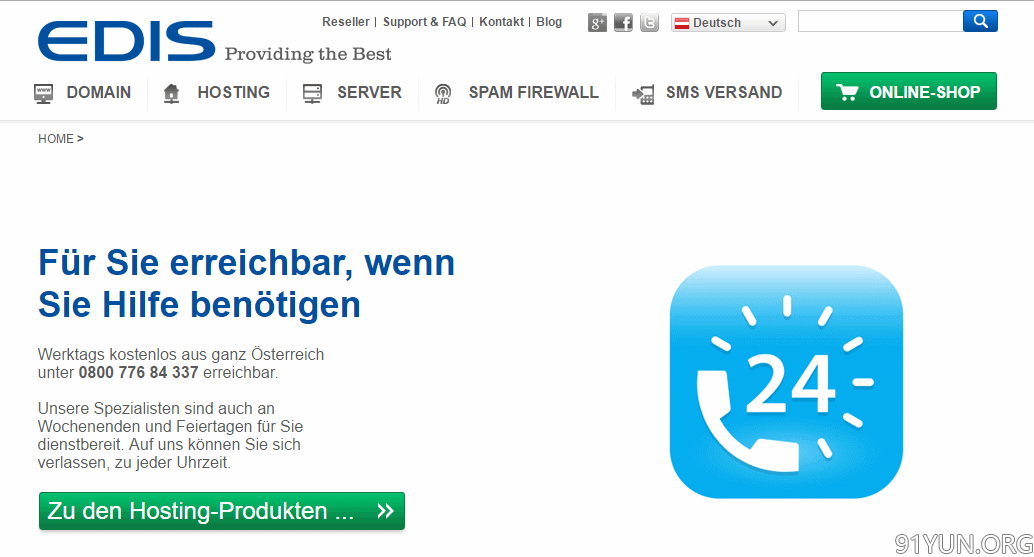Open the Domain menu
The image size is (1034, 557).
98,92
